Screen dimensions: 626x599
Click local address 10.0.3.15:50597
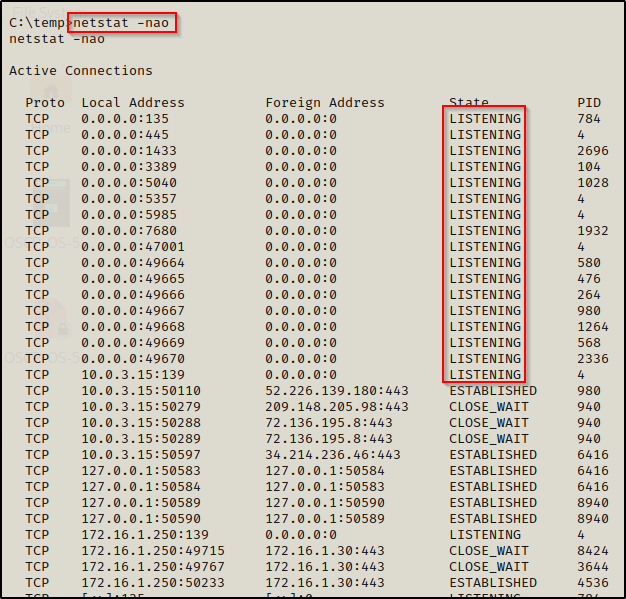tap(141, 454)
